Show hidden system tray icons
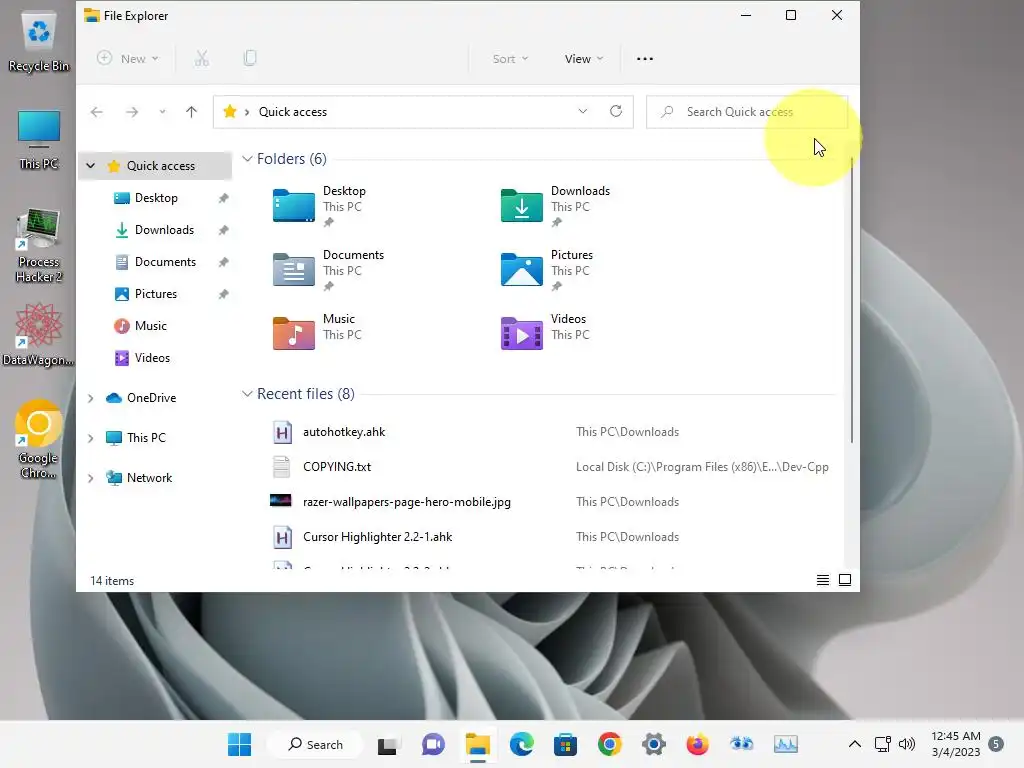The image size is (1024, 768). click(854, 744)
